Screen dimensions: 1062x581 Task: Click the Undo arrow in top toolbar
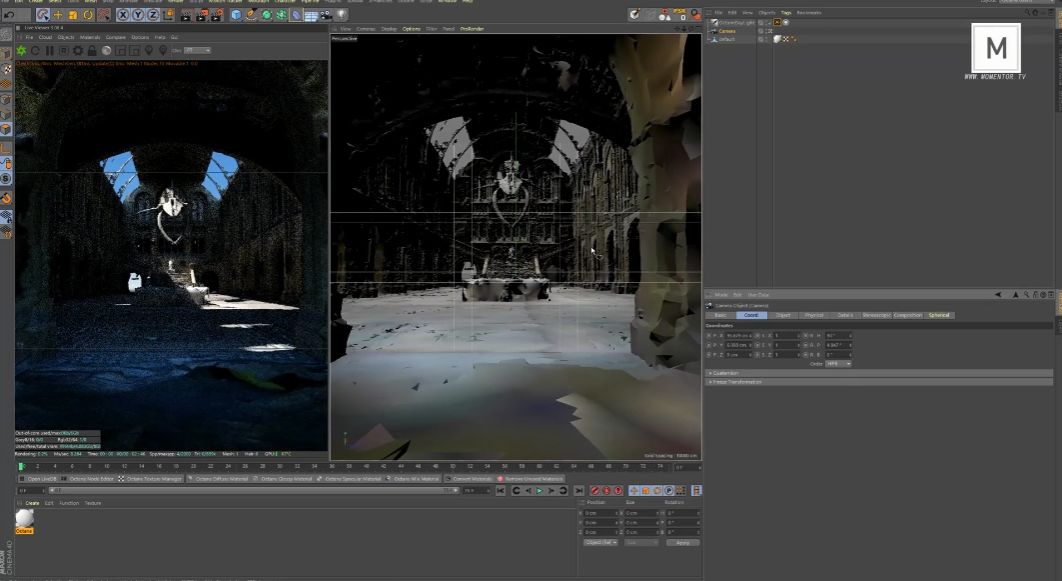tap(9, 15)
